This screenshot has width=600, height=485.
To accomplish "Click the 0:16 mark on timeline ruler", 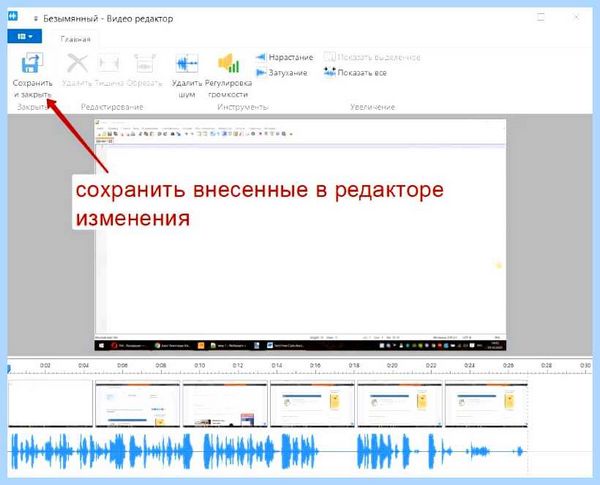I will coord(315,366).
